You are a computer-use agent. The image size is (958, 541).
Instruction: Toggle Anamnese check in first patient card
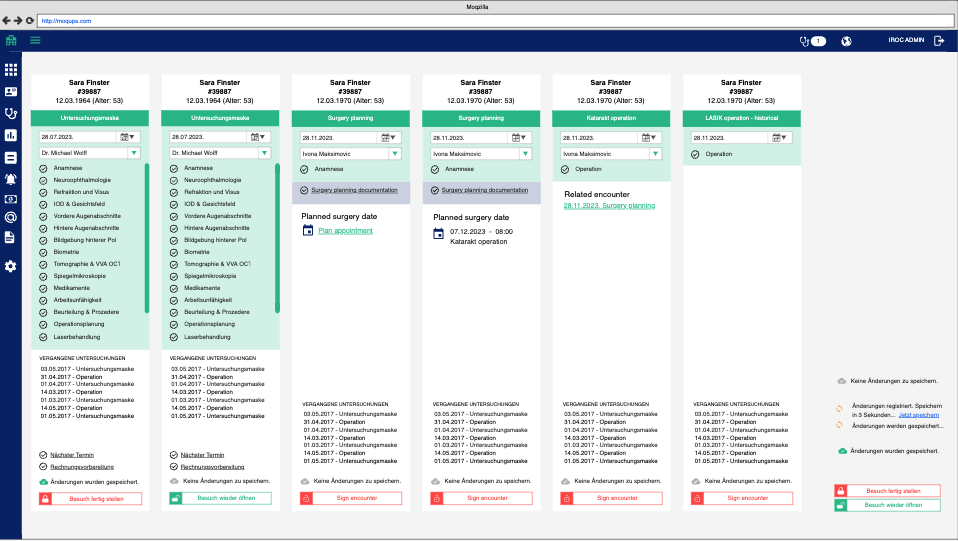43,168
